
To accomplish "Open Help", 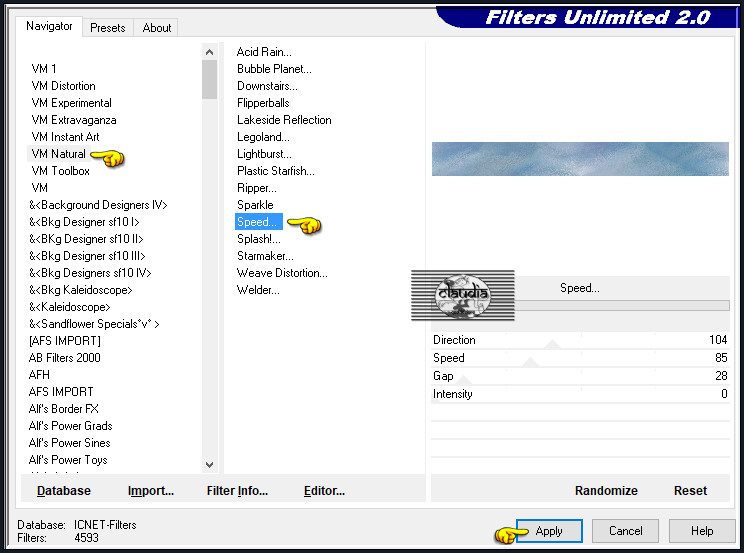I will 702,531.
